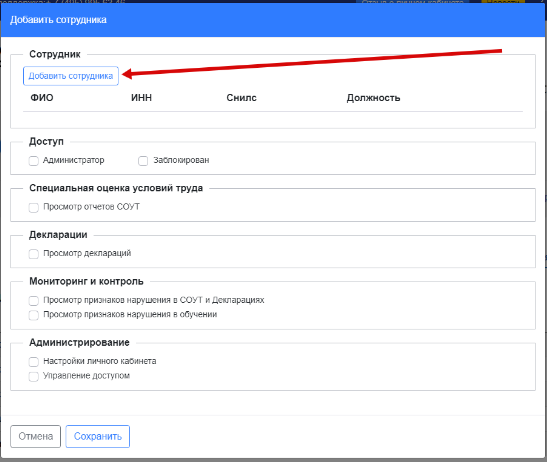Cancel the dialog with Отмена
The height and width of the screenshot is (463, 548).
pos(35,436)
